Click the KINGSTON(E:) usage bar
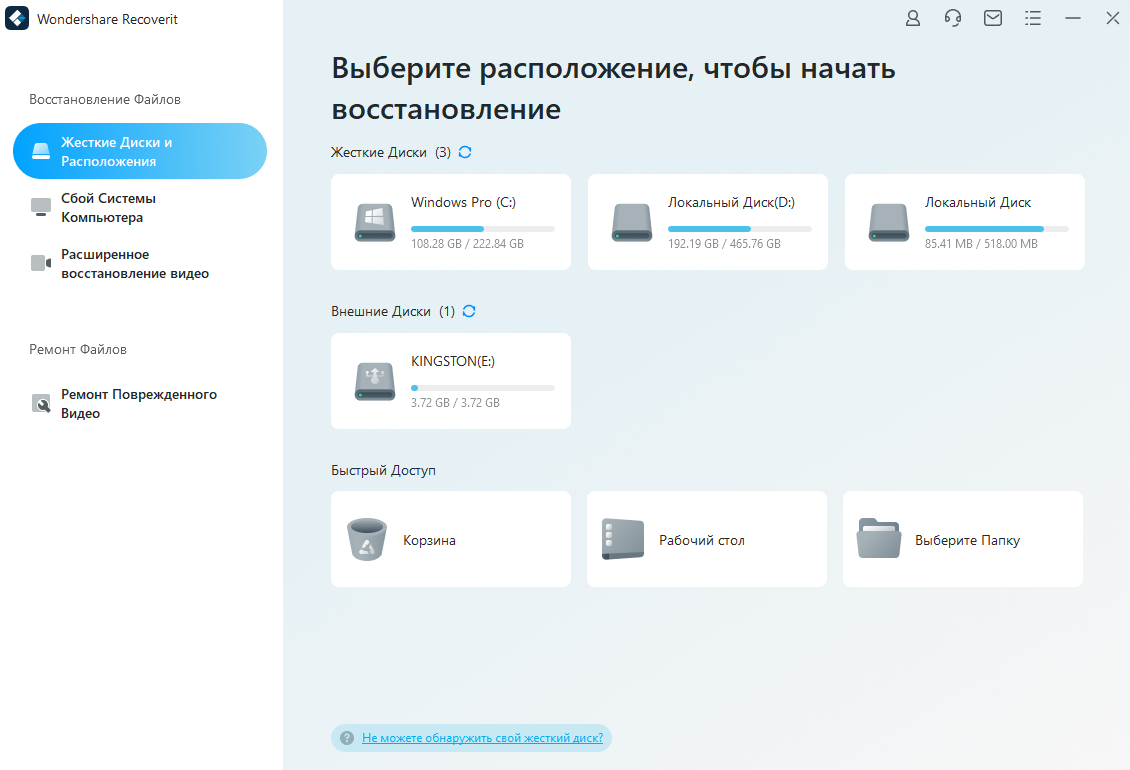 coord(483,388)
